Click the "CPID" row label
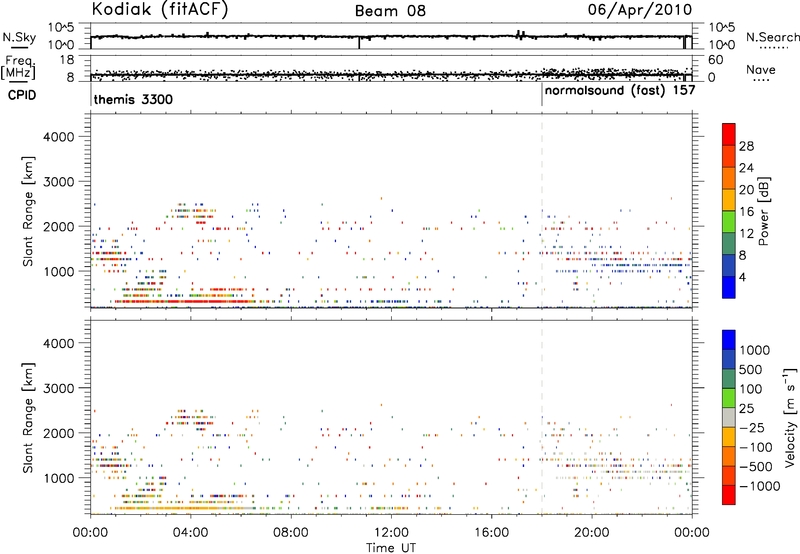The height and width of the screenshot is (554, 800). (22, 95)
